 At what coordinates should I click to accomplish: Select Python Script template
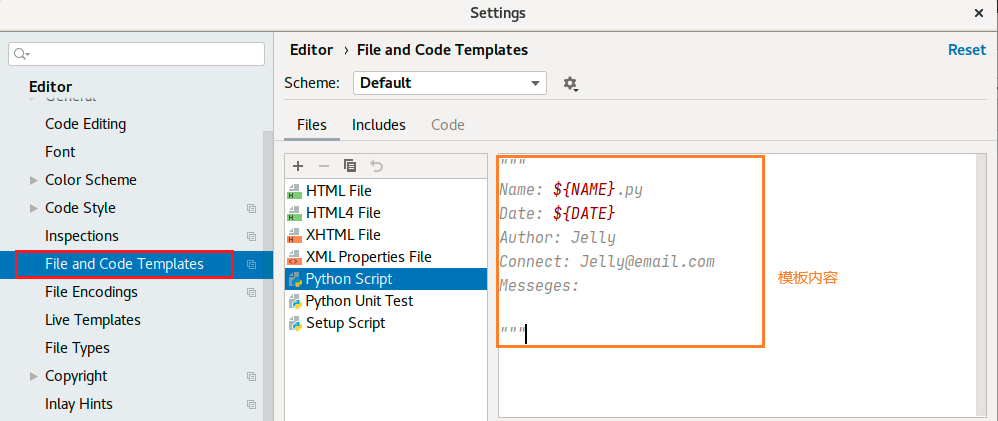pos(386,279)
